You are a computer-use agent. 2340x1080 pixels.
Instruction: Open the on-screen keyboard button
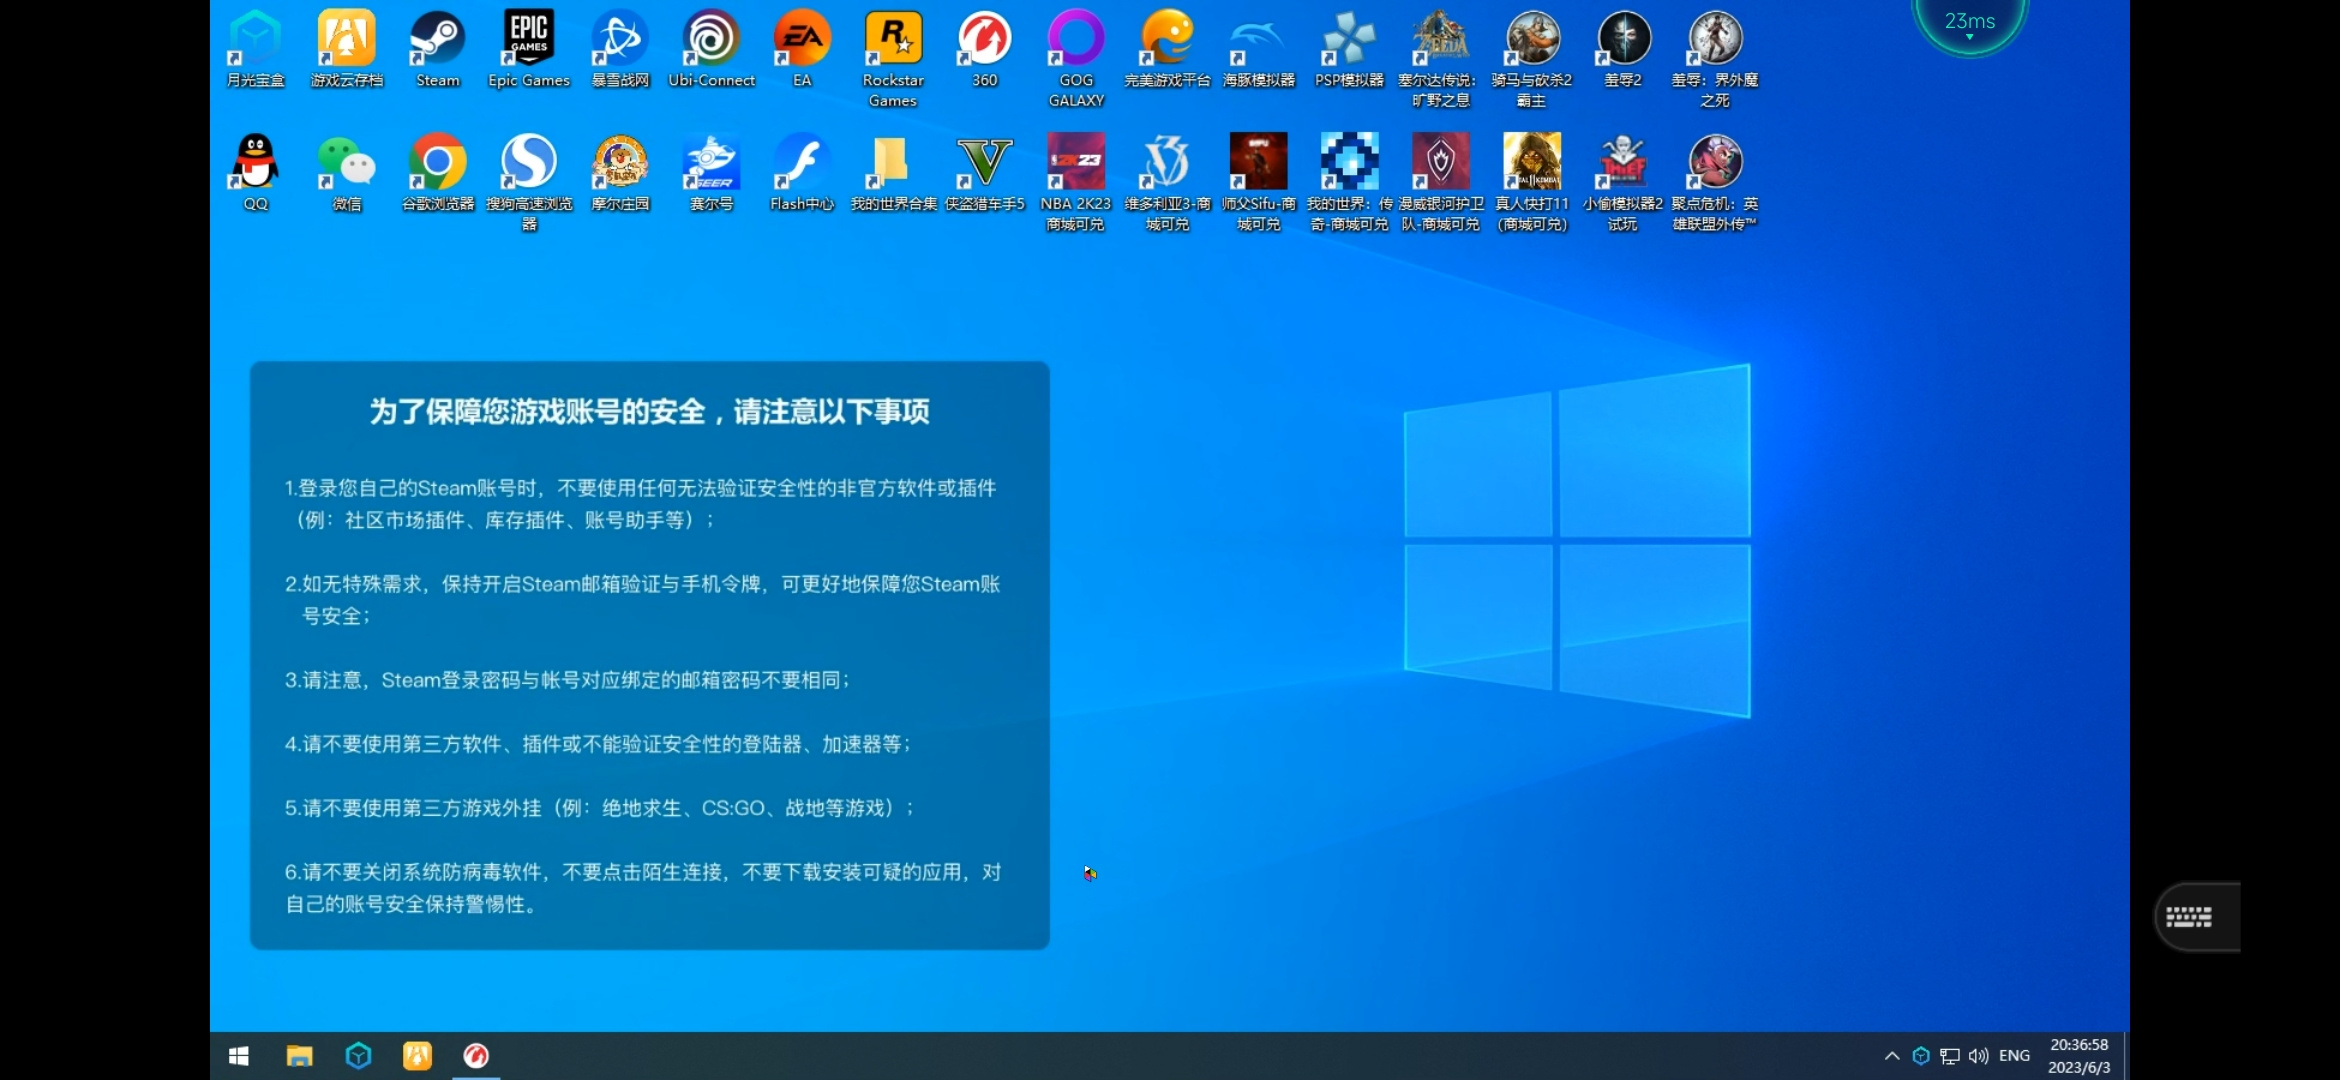point(2195,917)
